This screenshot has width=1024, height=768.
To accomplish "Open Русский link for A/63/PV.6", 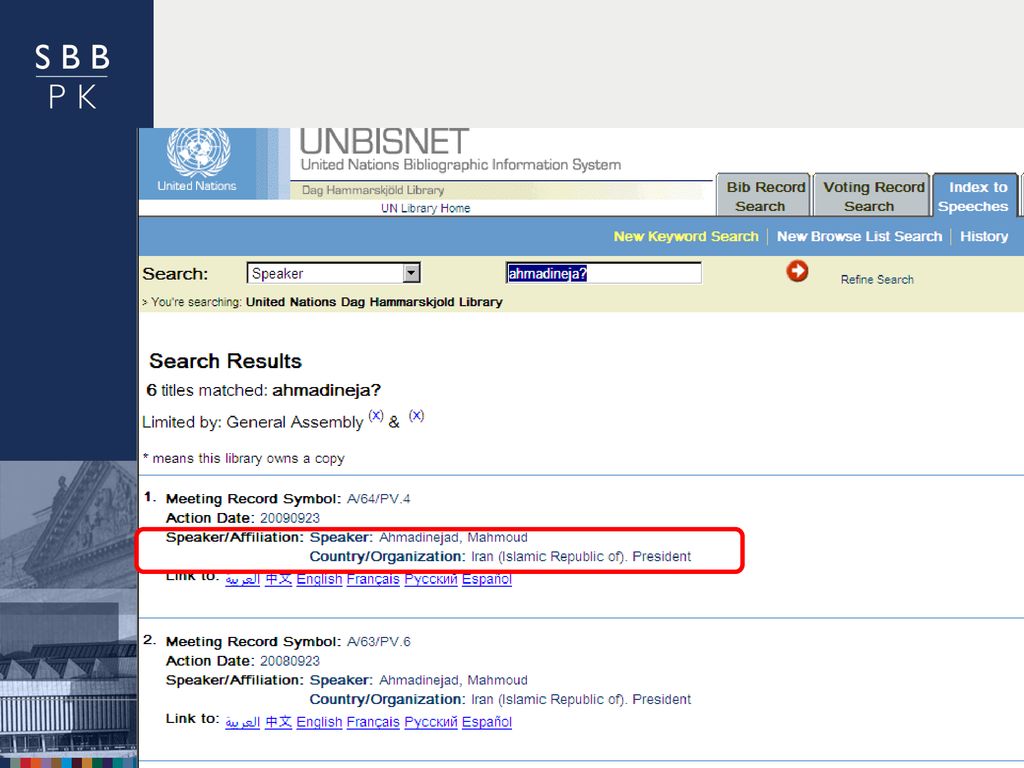I will click(x=431, y=722).
